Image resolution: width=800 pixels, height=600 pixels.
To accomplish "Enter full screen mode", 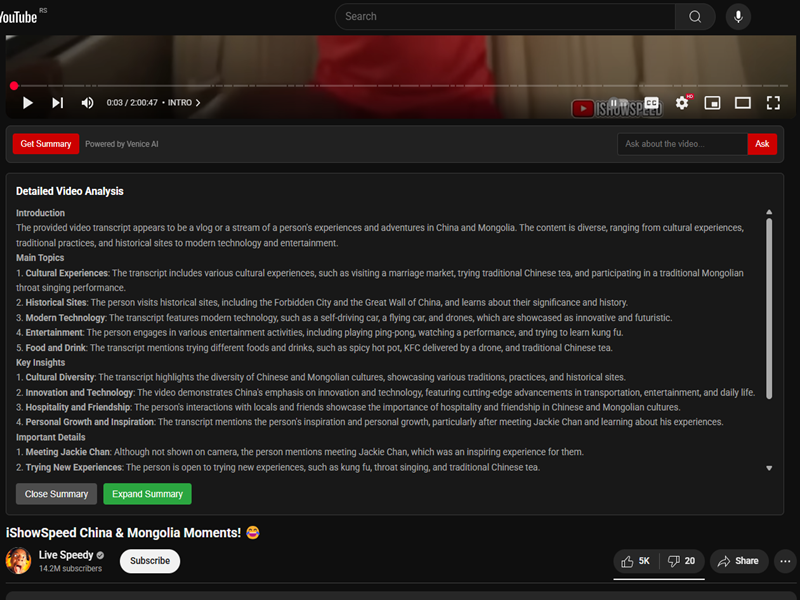I will point(773,103).
